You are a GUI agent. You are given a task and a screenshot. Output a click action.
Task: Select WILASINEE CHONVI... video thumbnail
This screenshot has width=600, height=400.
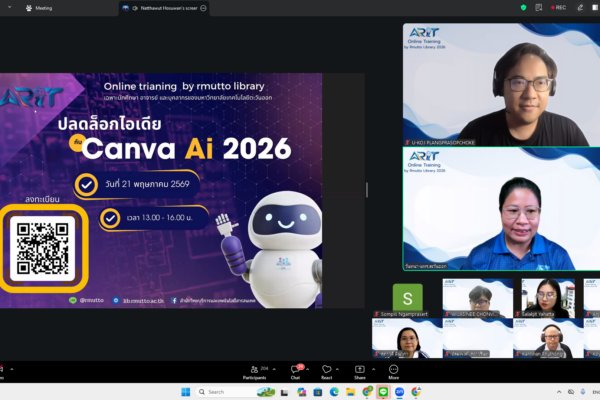[478, 298]
